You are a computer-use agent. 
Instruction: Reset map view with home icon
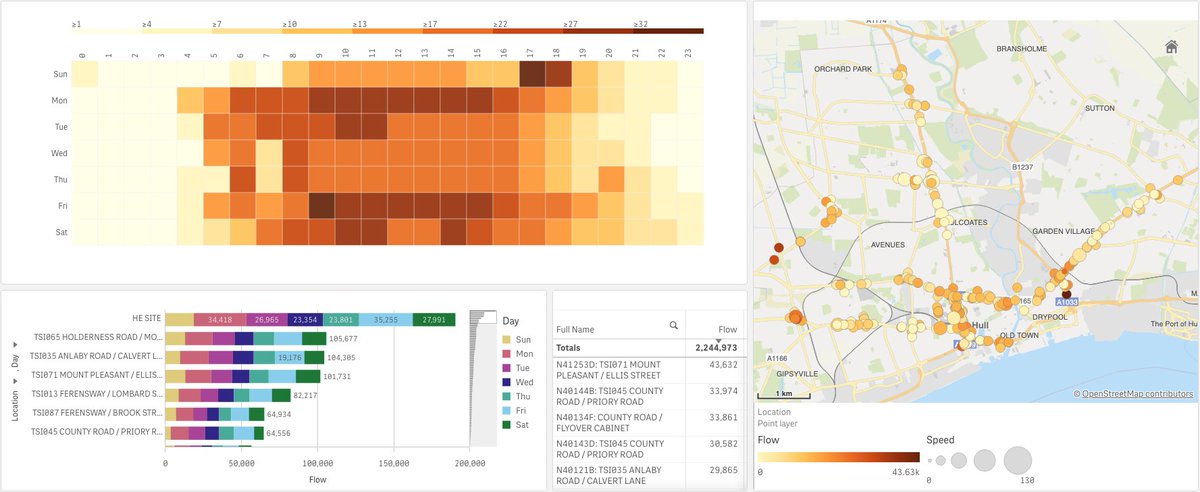(1171, 46)
